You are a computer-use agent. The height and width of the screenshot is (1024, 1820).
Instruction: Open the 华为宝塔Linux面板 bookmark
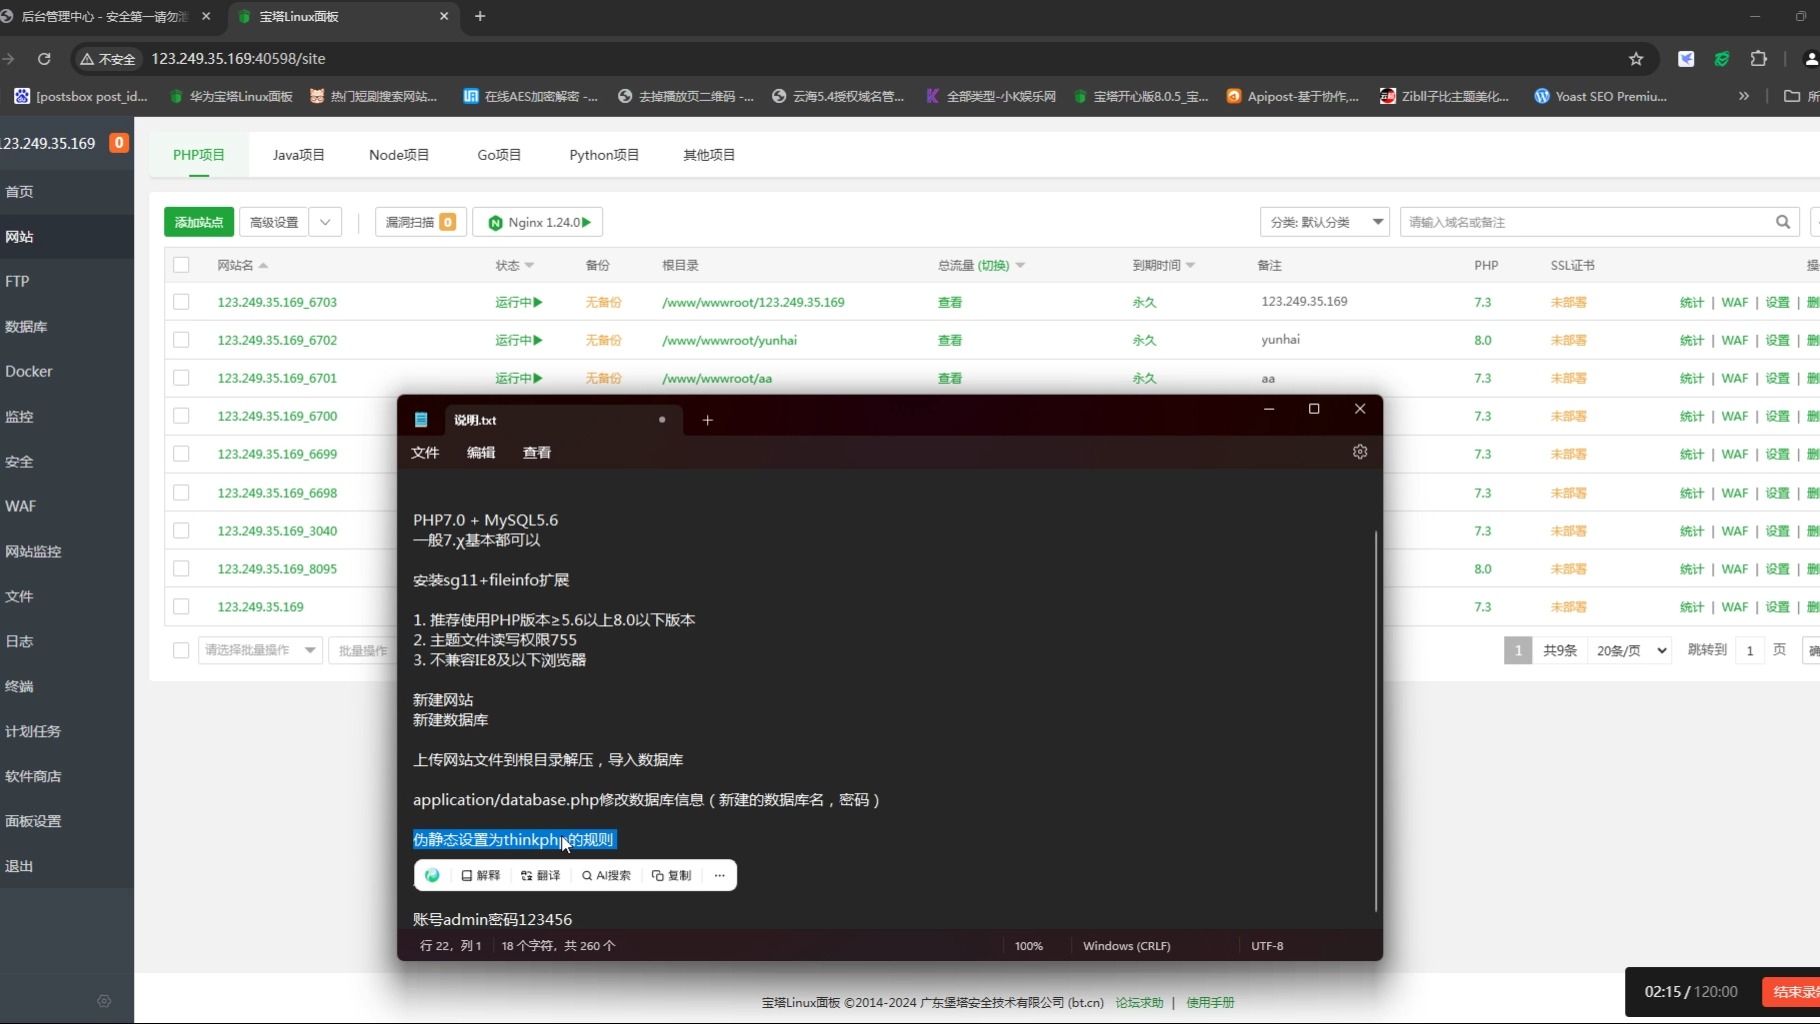coord(230,96)
